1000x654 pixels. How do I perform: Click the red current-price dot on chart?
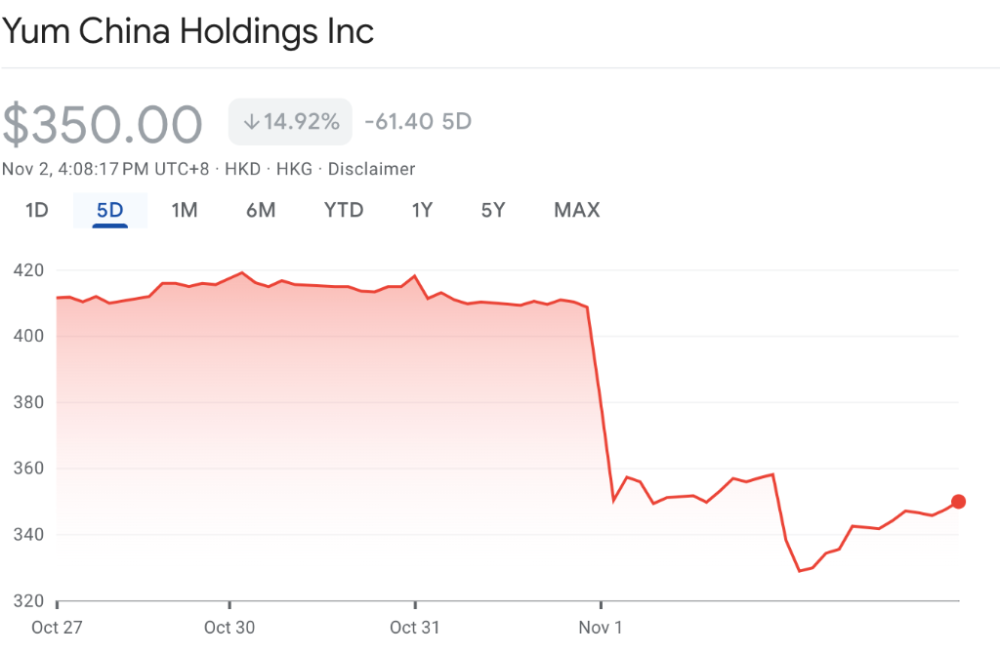pyautogui.click(x=958, y=502)
